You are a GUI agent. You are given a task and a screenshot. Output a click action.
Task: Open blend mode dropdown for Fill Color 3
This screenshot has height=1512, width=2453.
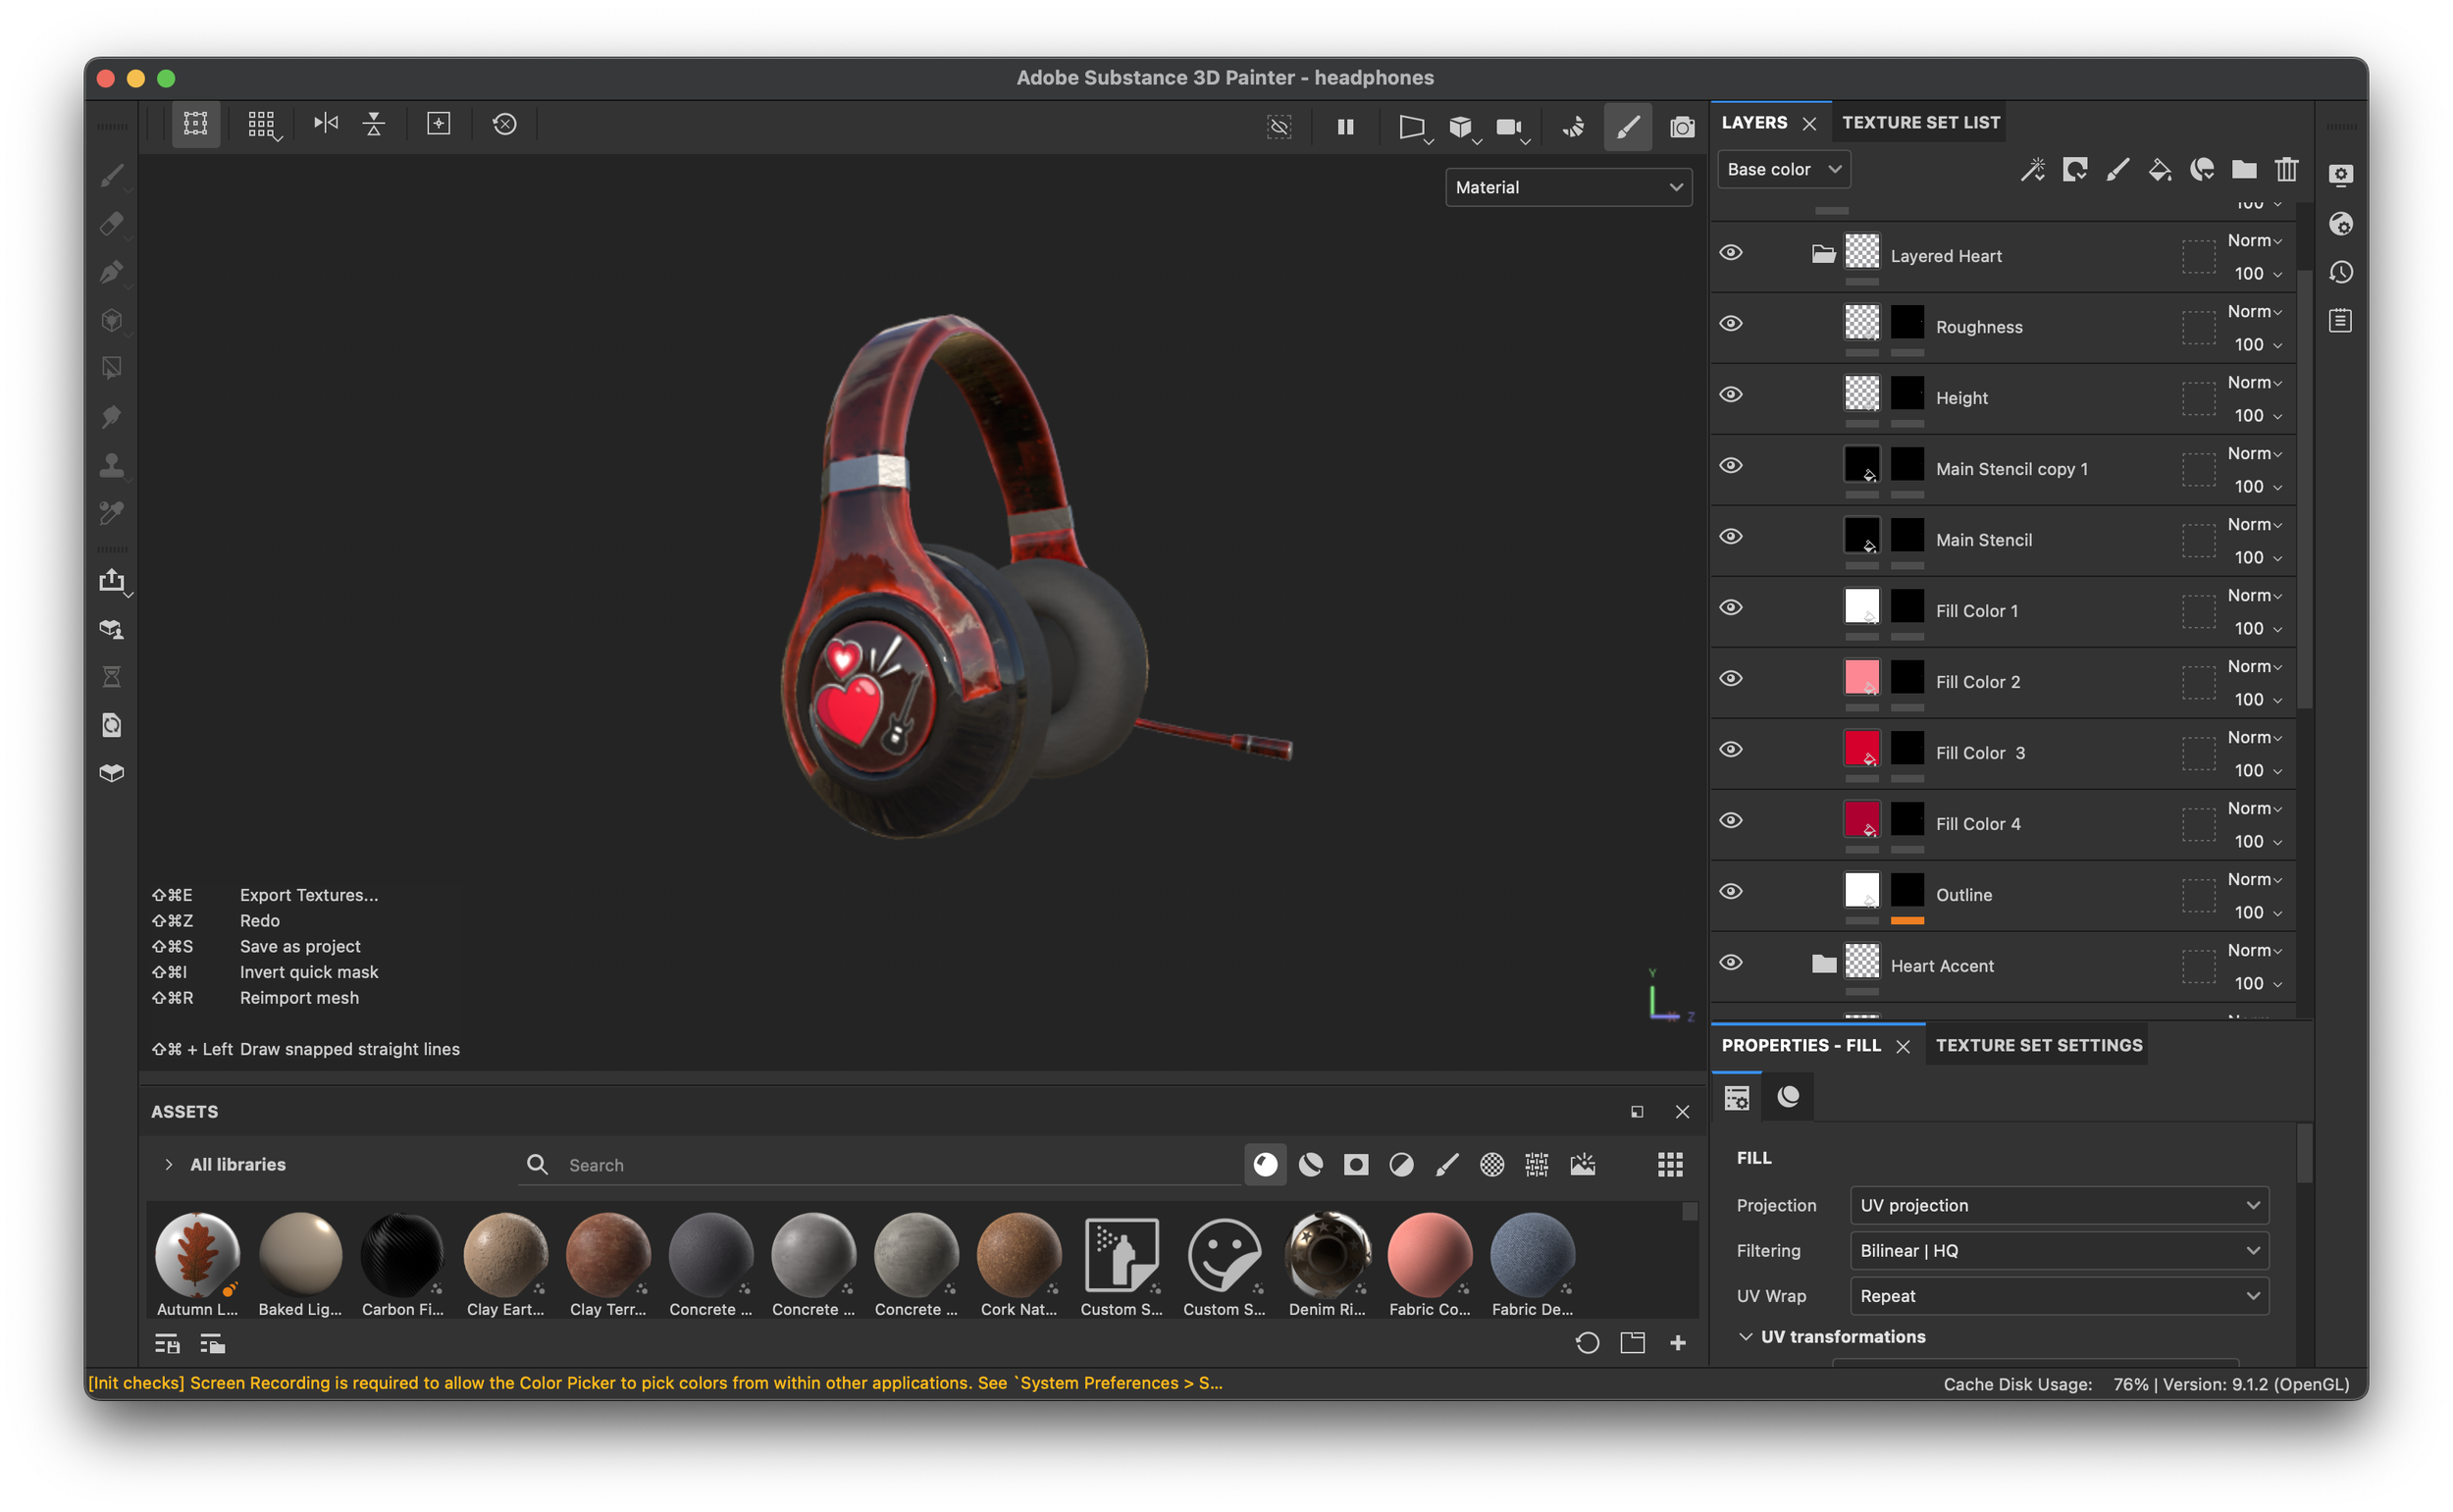[2254, 738]
